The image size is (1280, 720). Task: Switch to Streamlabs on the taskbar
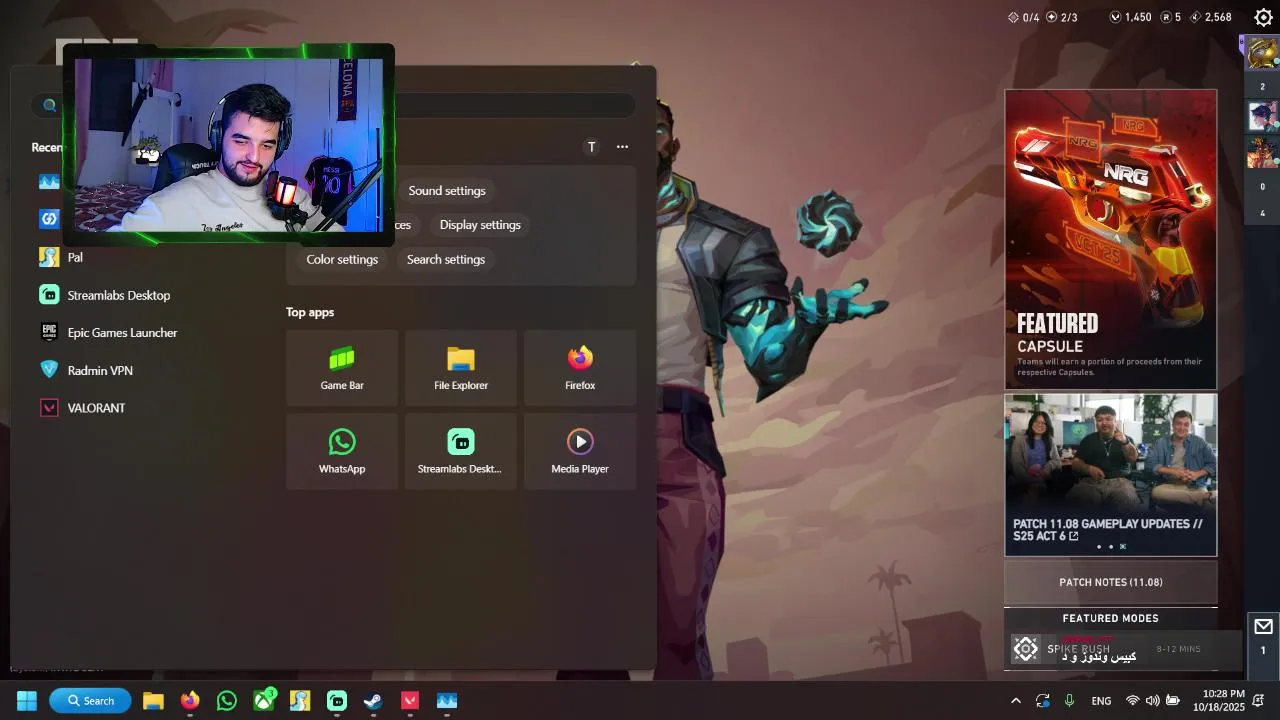click(x=337, y=701)
